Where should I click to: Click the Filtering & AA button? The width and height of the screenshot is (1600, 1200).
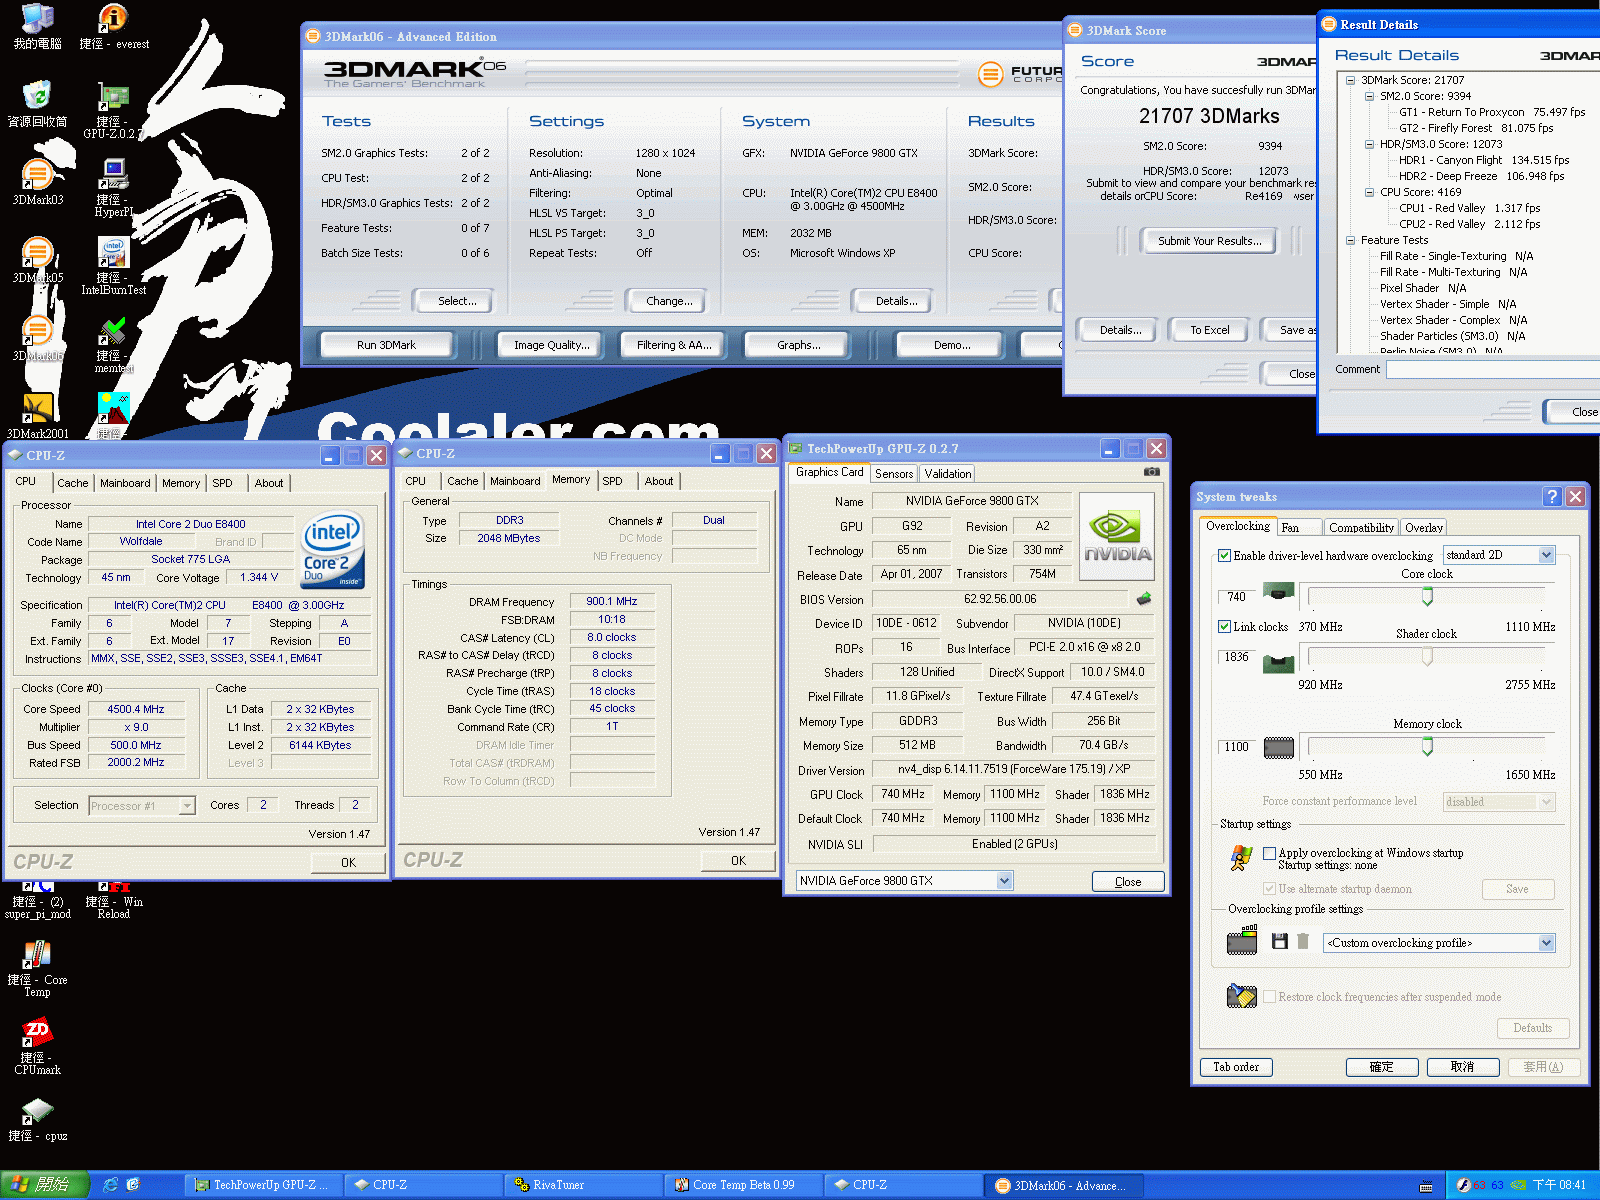674,345
